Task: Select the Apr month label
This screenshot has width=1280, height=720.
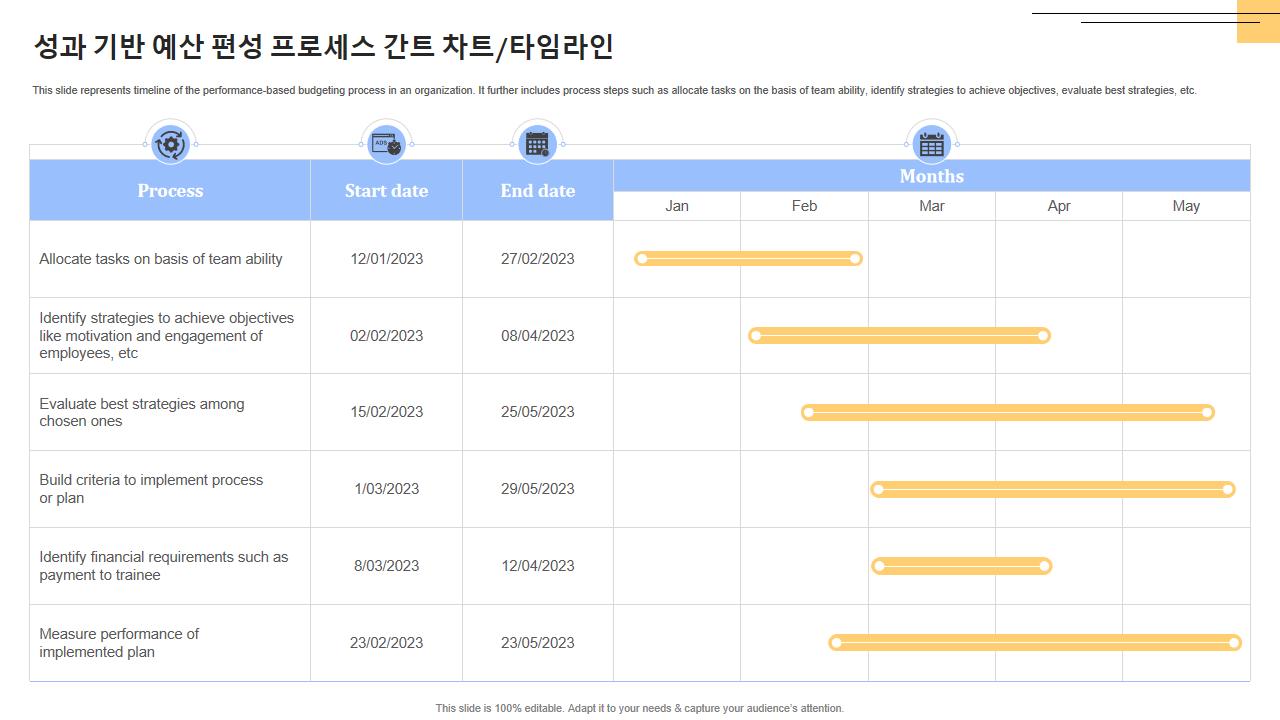Action: (x=1059, y=206)
